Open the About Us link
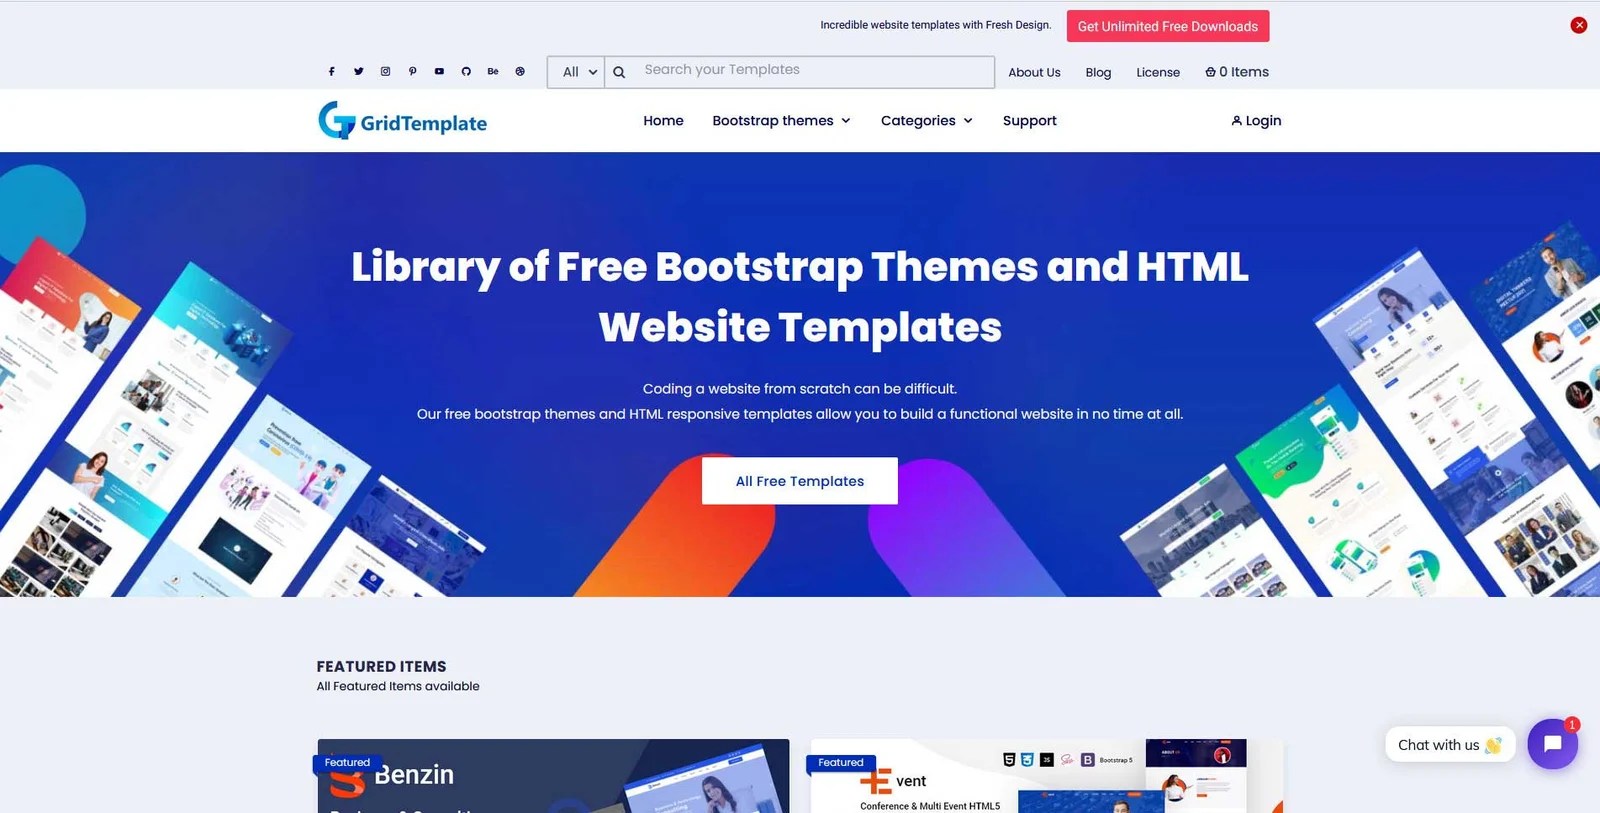The width and height of the screenshot is (1600, 813). click(x=1034, y=72)
